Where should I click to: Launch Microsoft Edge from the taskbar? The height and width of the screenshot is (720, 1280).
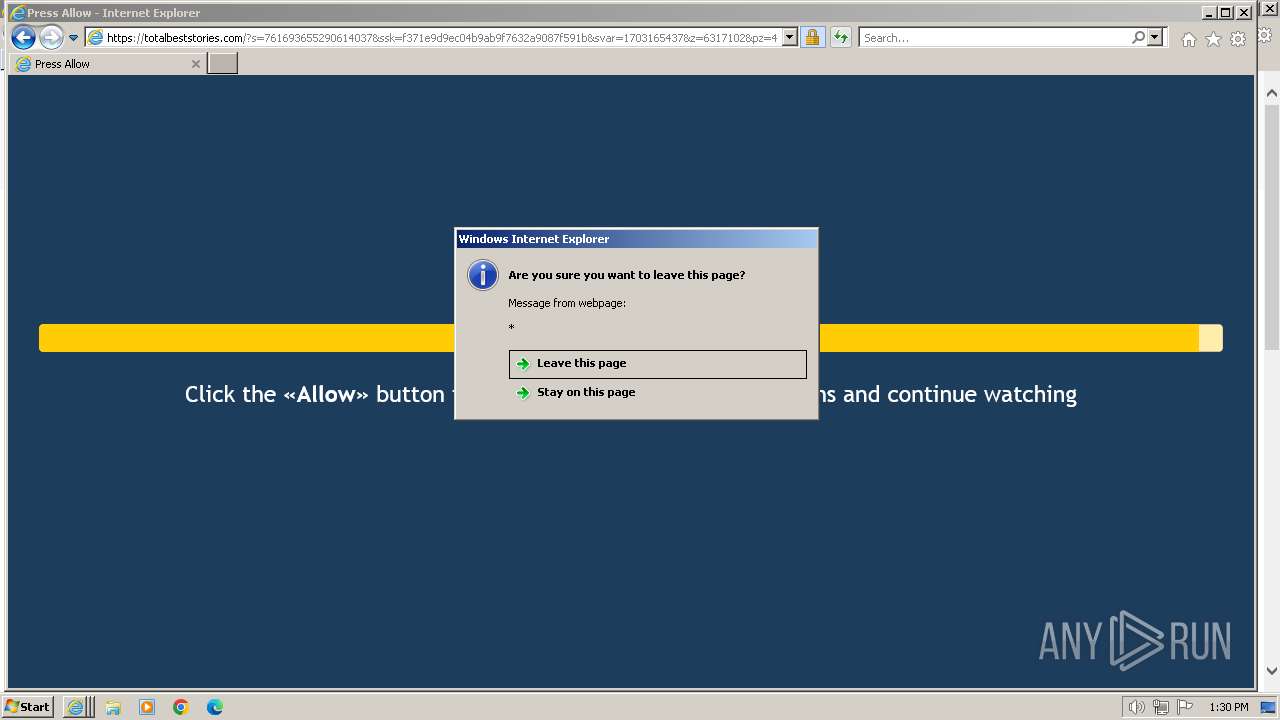click(215, 707)
